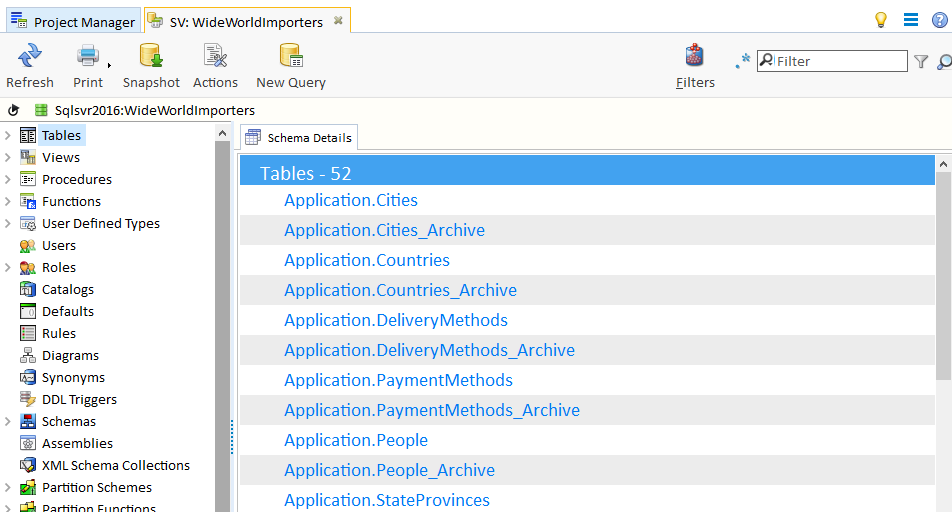Open the Application.Countries link
Image resolution: width=952 pixels, height=512 pixels.
(x=367, y=260)
